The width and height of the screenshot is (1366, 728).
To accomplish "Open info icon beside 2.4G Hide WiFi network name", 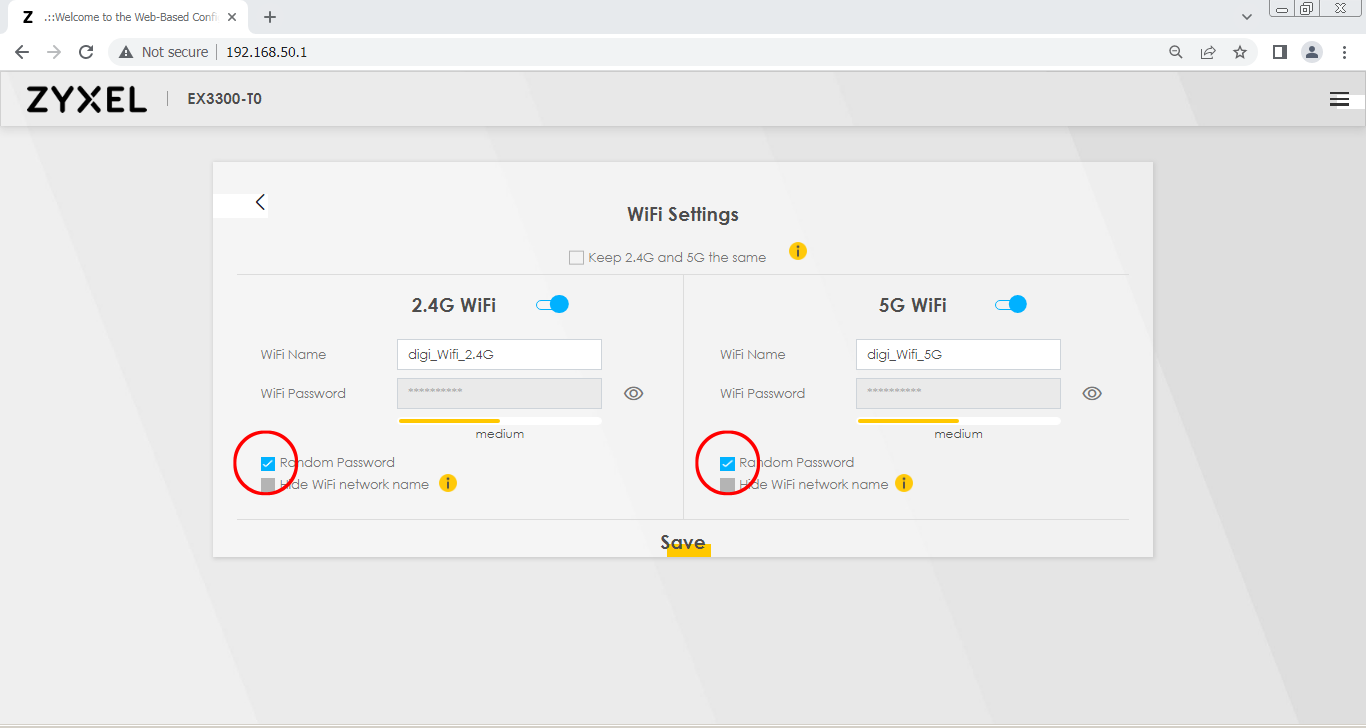I will (x=448, y=484).
